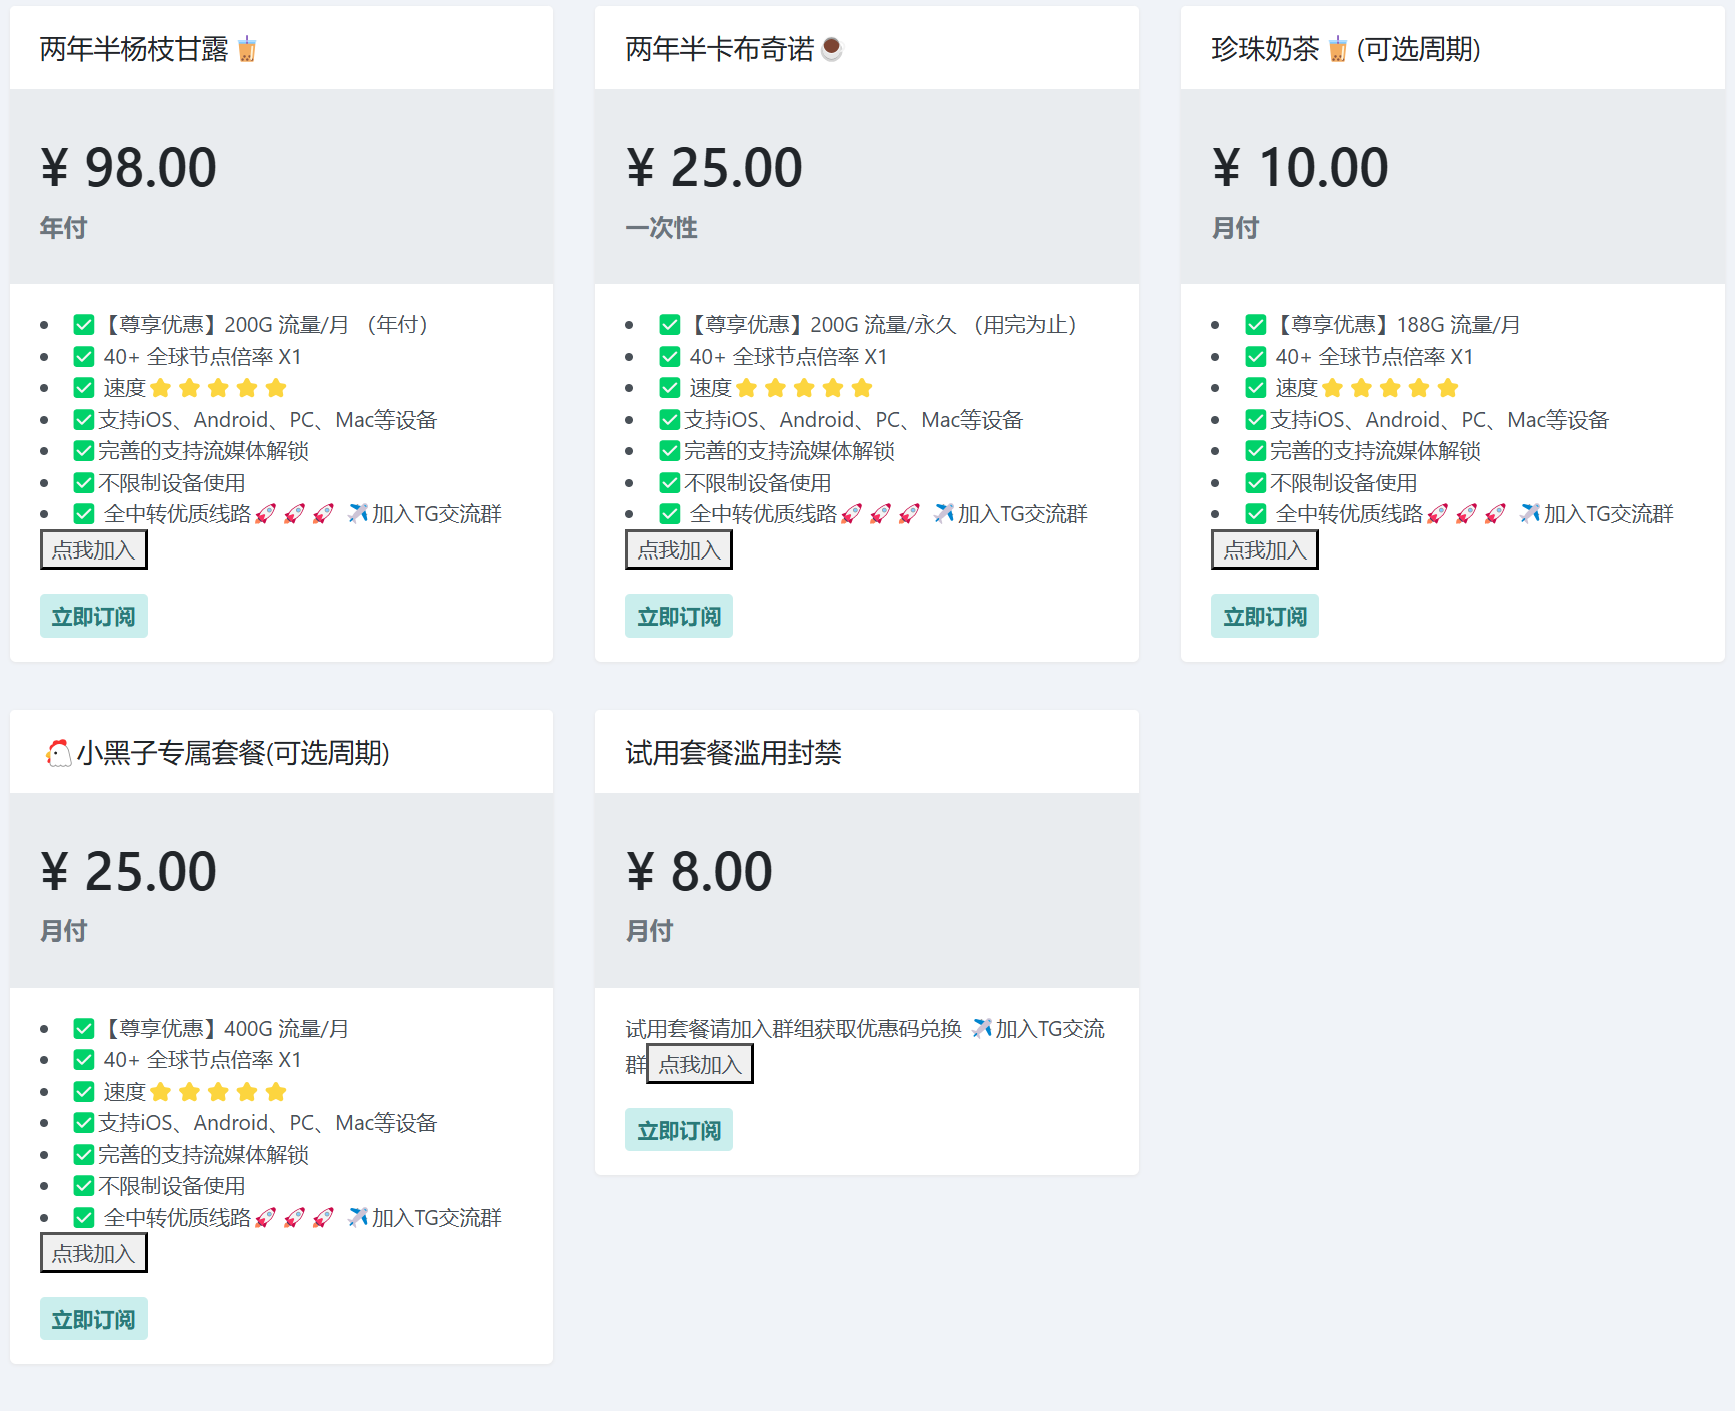Subscribe to the ¥98.00 yearly plan with 立即订阅

click(x=94, y=616)
